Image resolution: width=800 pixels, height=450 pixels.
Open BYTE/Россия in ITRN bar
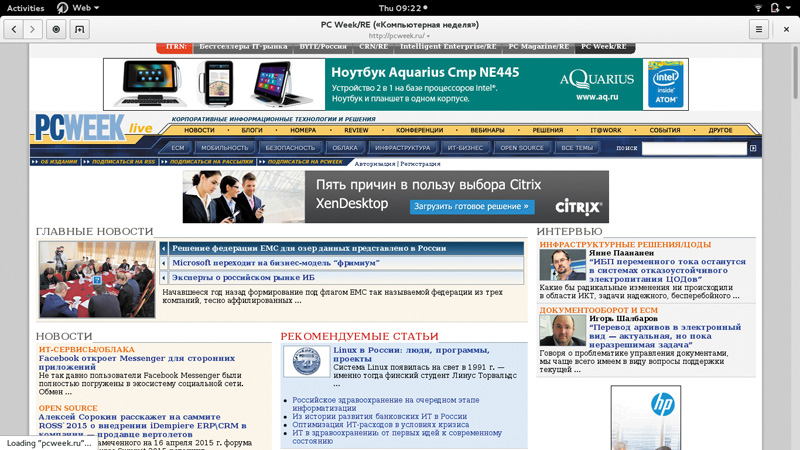[323, 46]
